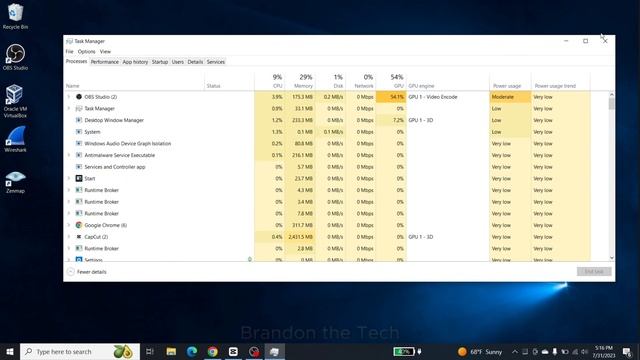Image resolution: width=640 pixels, height=360 pixels.
Task: Expand the Antimalware Service Executable row
Action: [69, 155]
